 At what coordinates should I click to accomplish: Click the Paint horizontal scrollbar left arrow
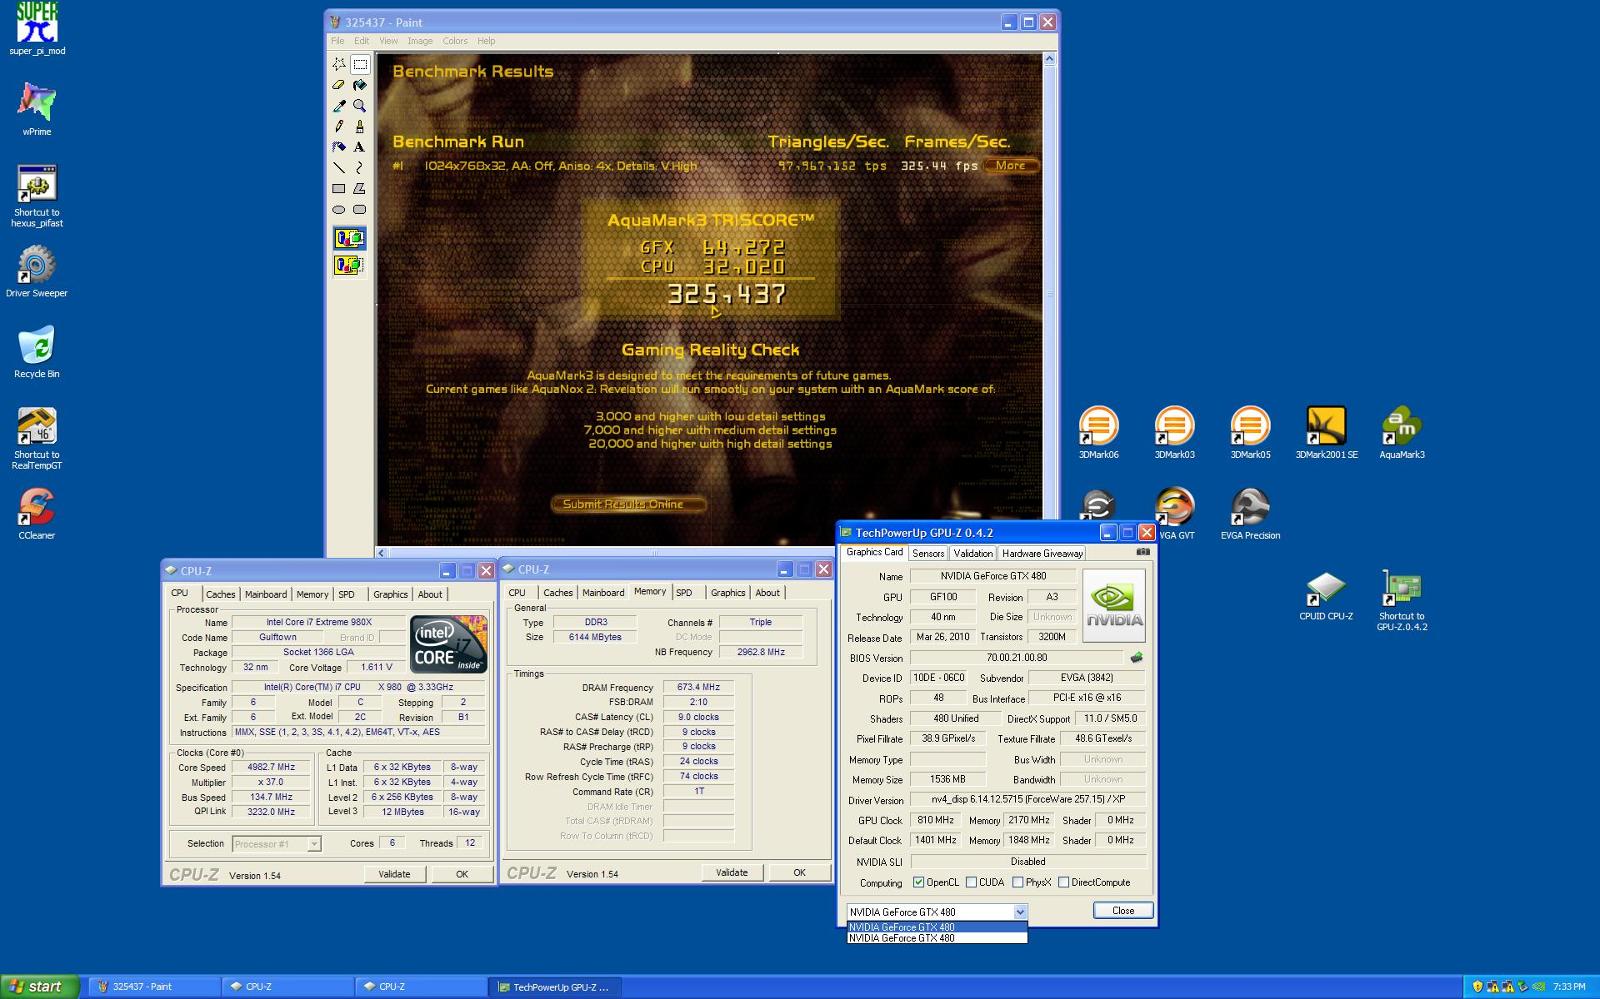click(x=382, y=552)
